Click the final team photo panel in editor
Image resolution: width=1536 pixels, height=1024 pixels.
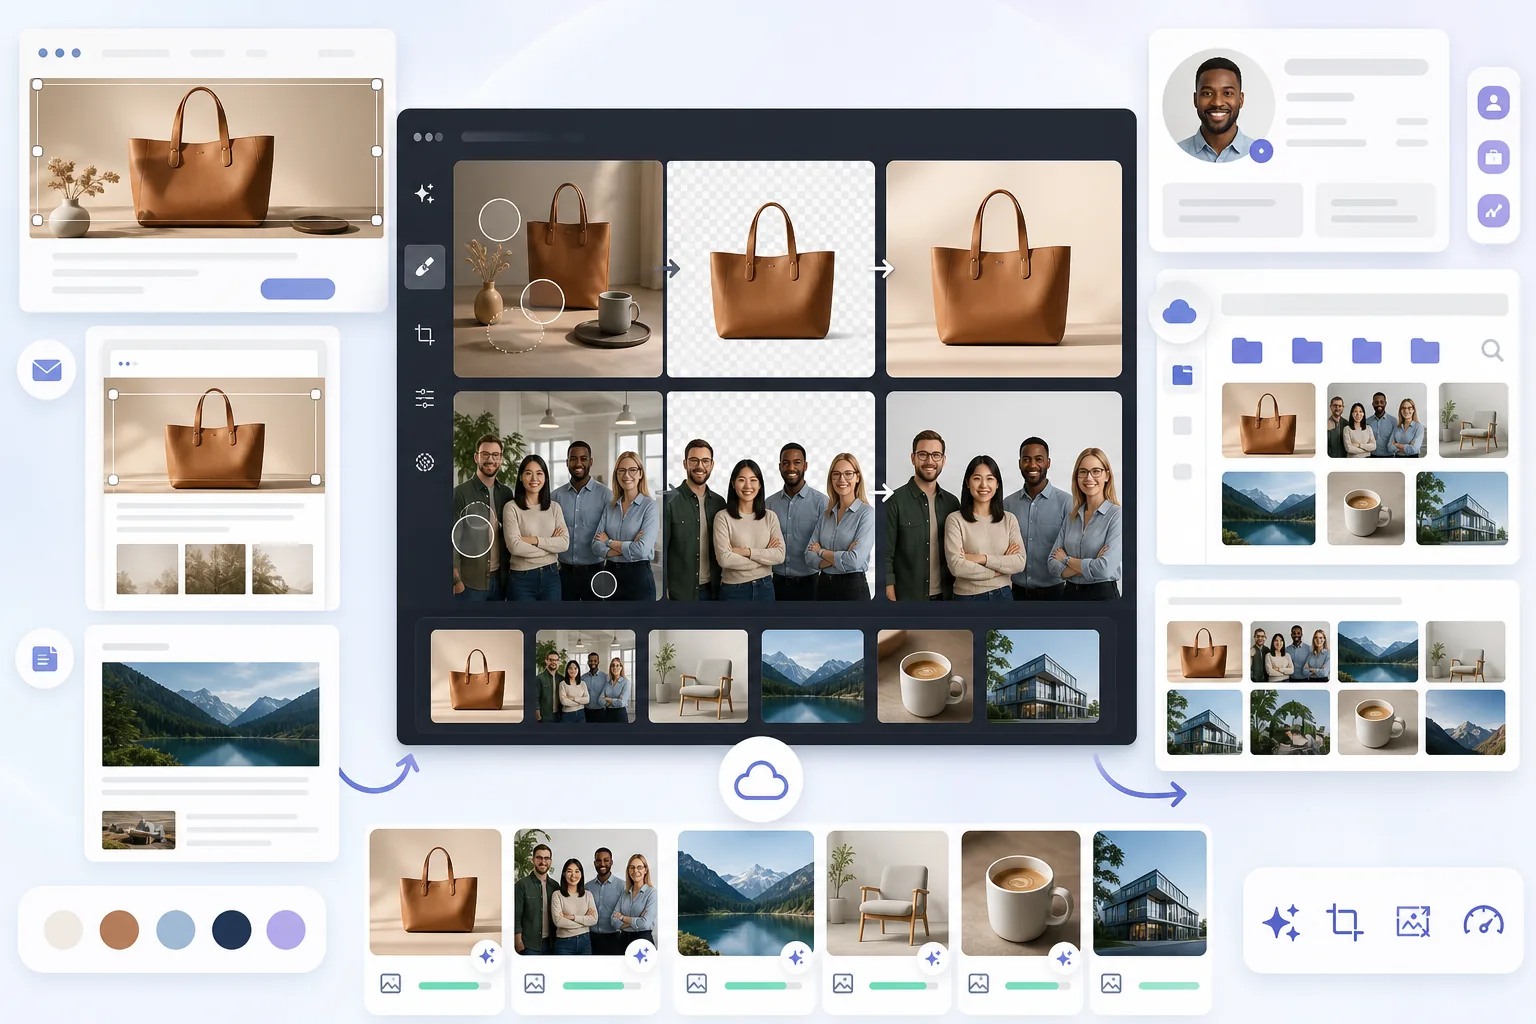click(x=1004, y=496)
